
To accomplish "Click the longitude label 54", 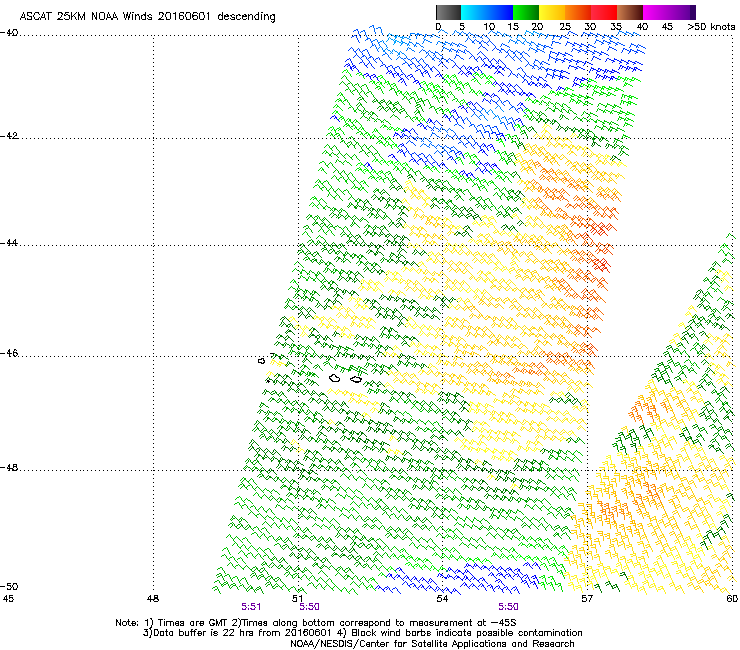I will pyautogui.click(x=442, y=599).
